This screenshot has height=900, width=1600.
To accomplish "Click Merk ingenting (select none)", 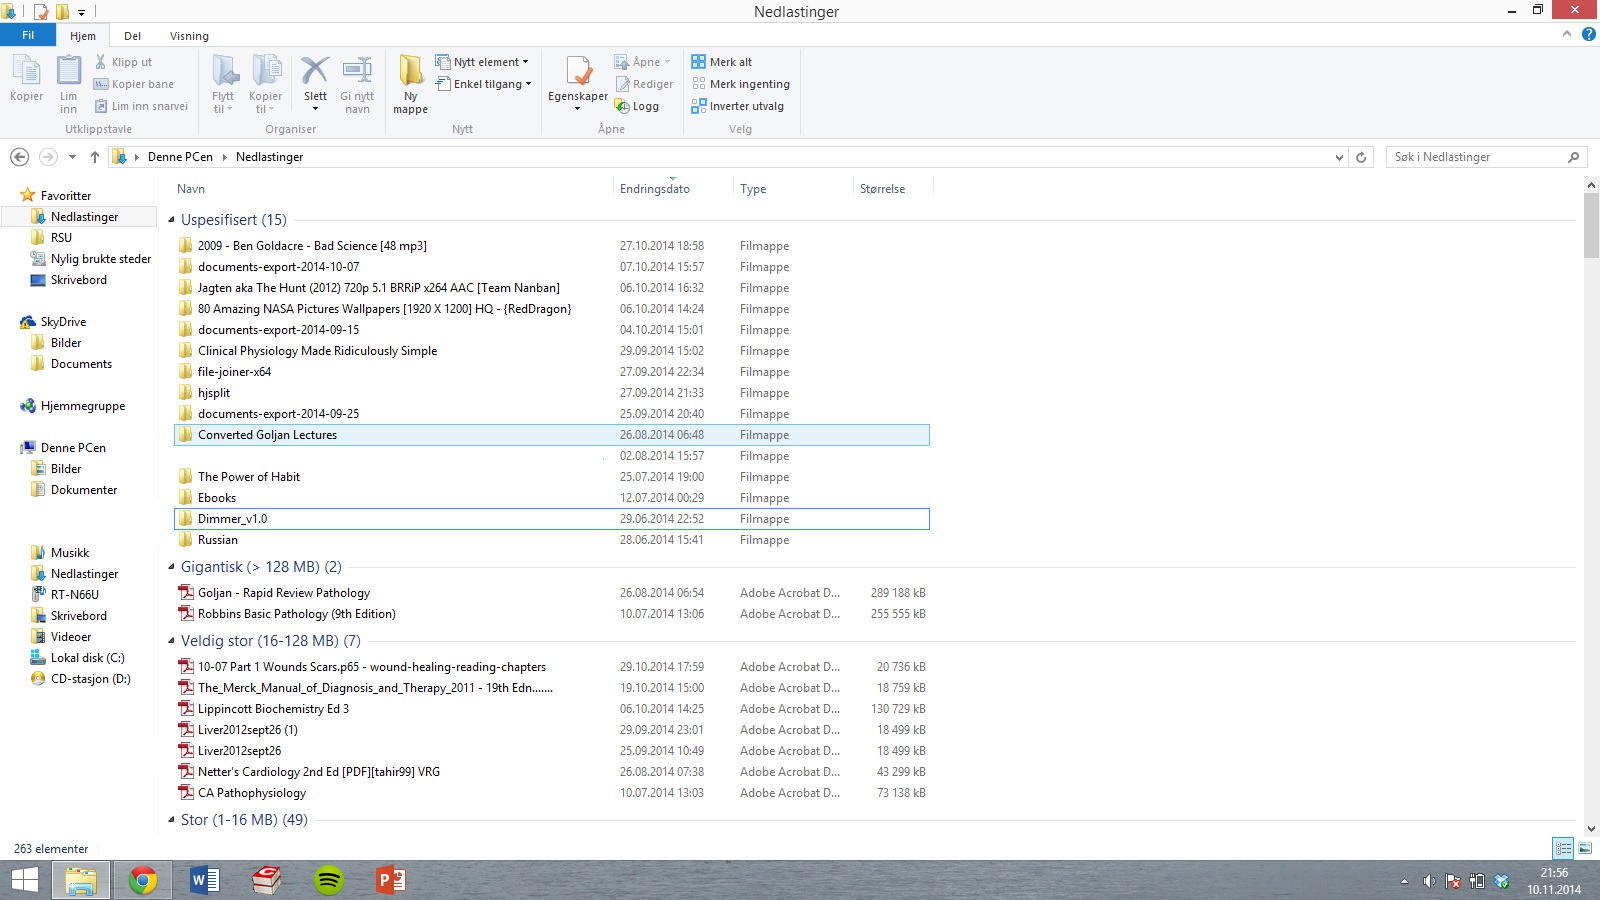I will click(x=740, y=84).
